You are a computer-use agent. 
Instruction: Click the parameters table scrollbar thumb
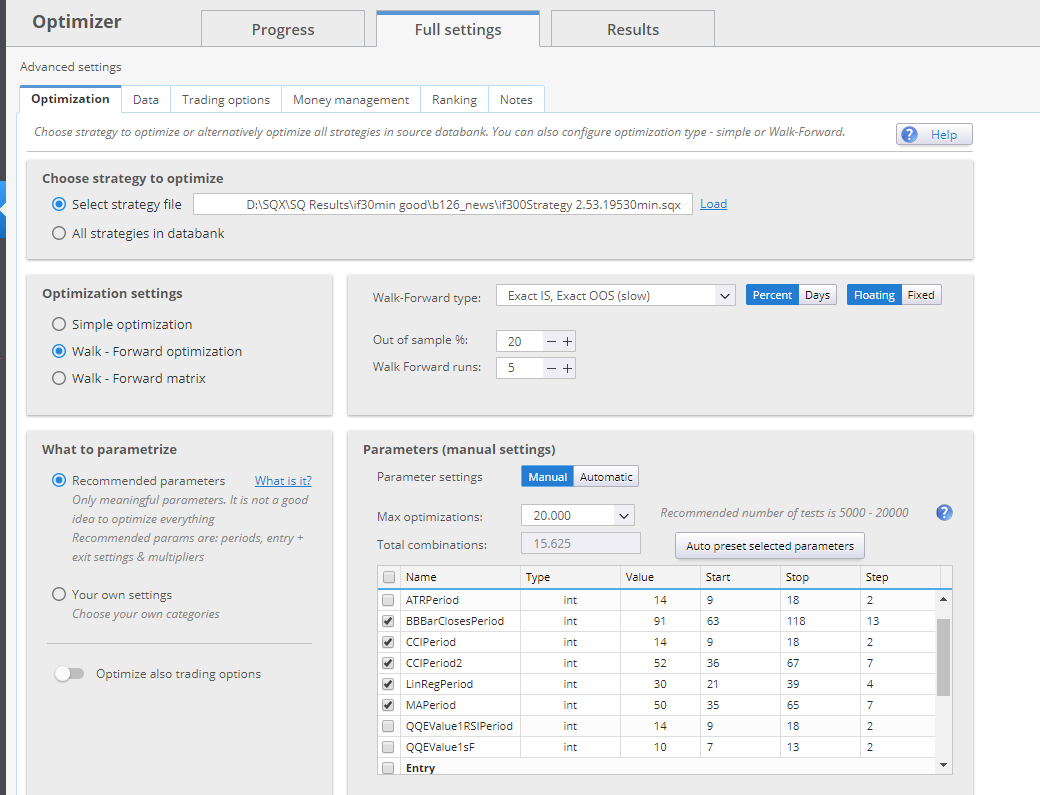point(943,657)
